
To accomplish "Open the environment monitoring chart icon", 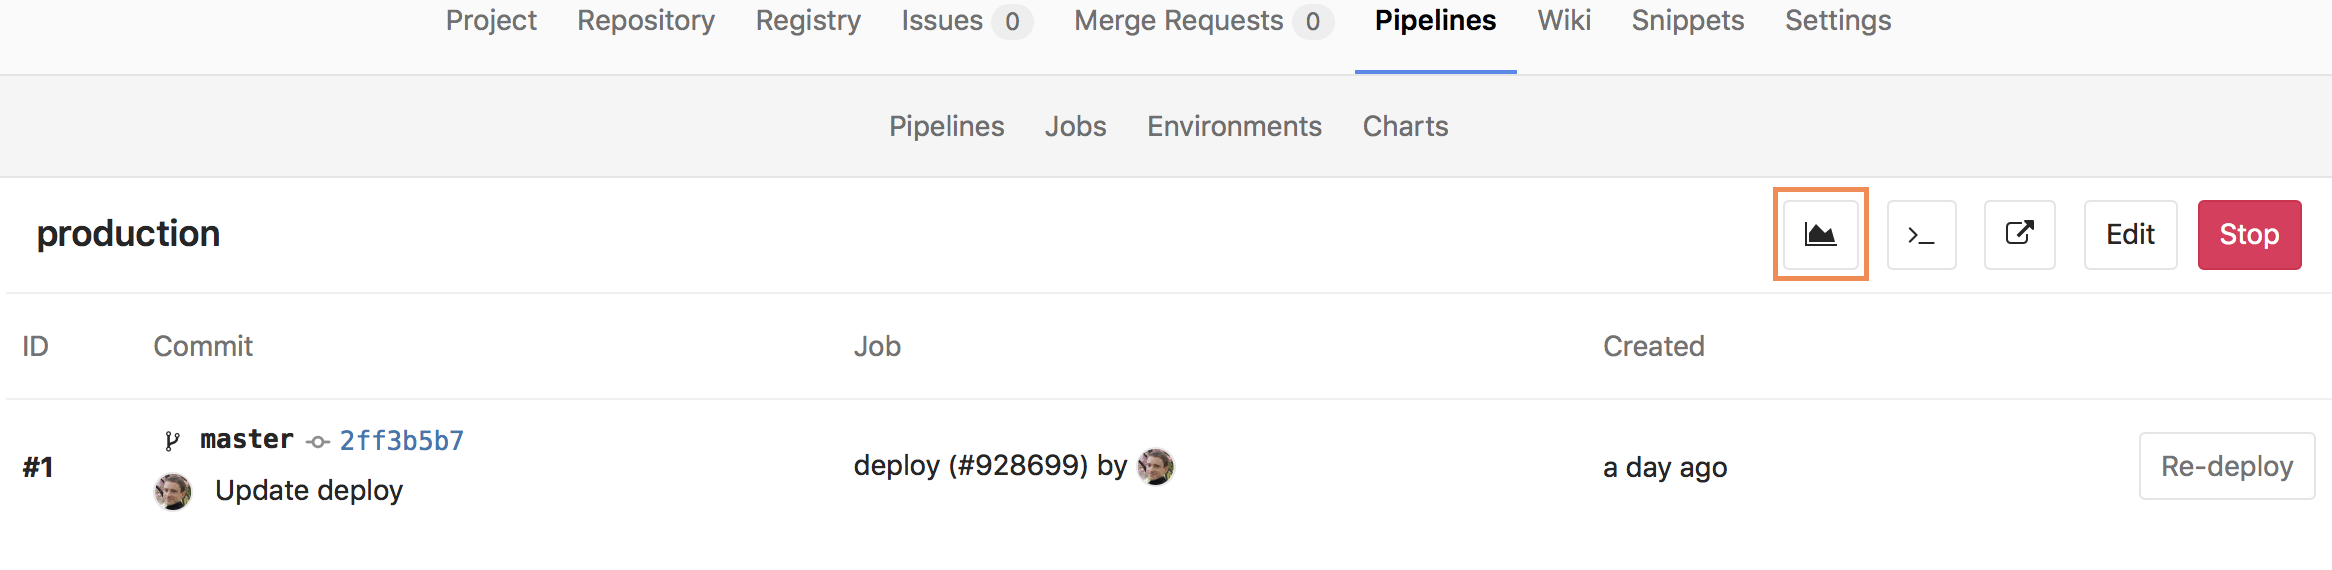I will pos(1820,235).
